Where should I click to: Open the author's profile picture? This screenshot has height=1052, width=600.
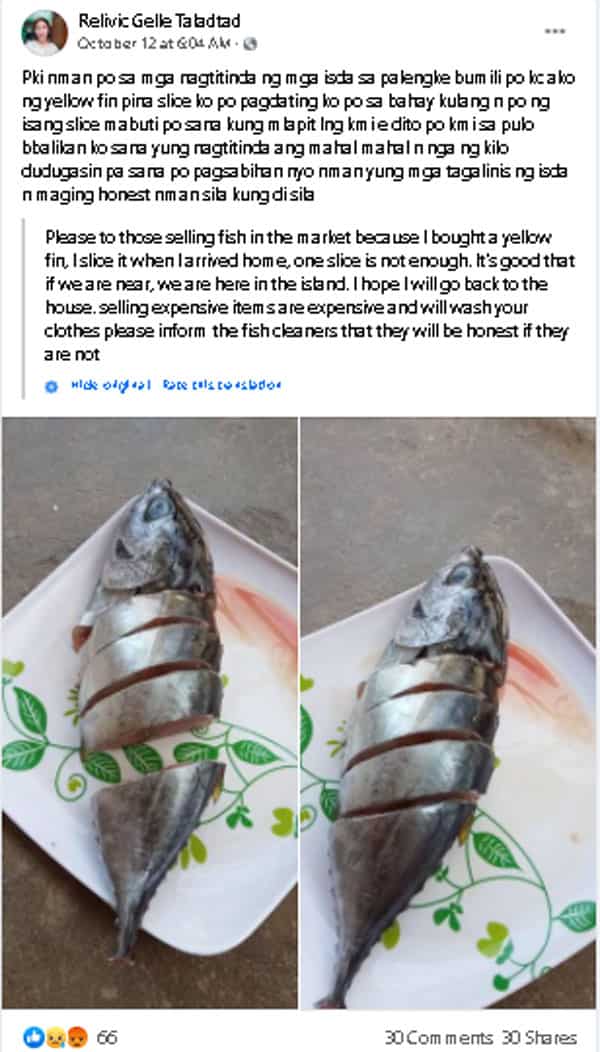pyautogui.click(x=44, y=32)
